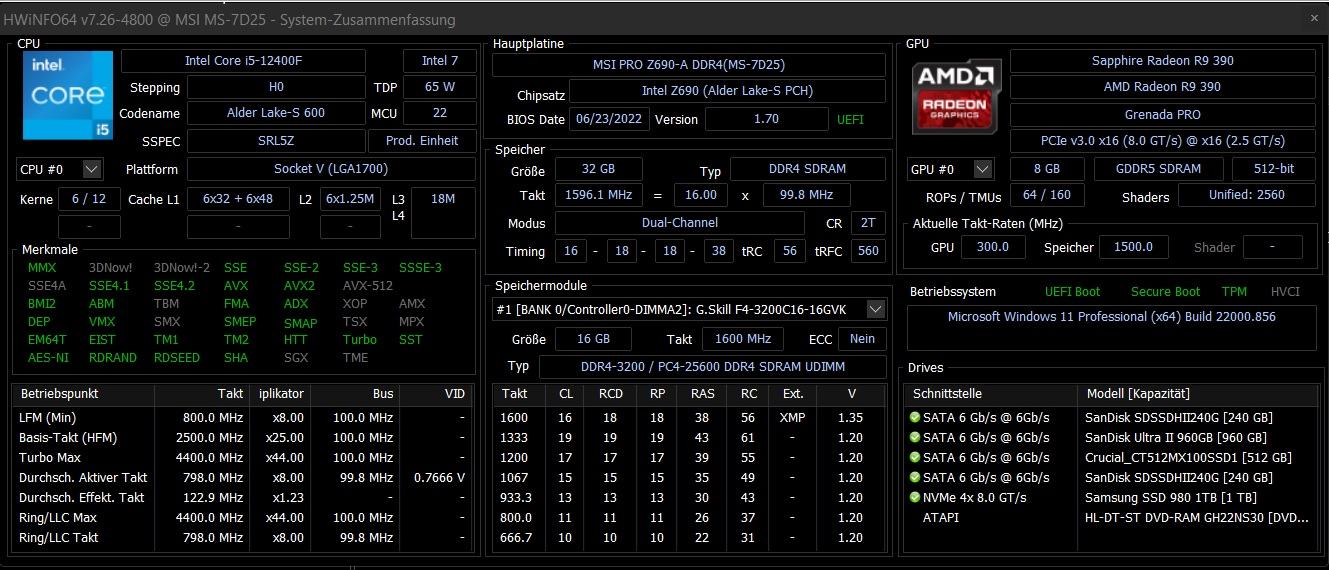Viewport: 1329px width, 570px height.
Task: Click the green status icon for Samsung SSD 980
Action: coord(914,497)
